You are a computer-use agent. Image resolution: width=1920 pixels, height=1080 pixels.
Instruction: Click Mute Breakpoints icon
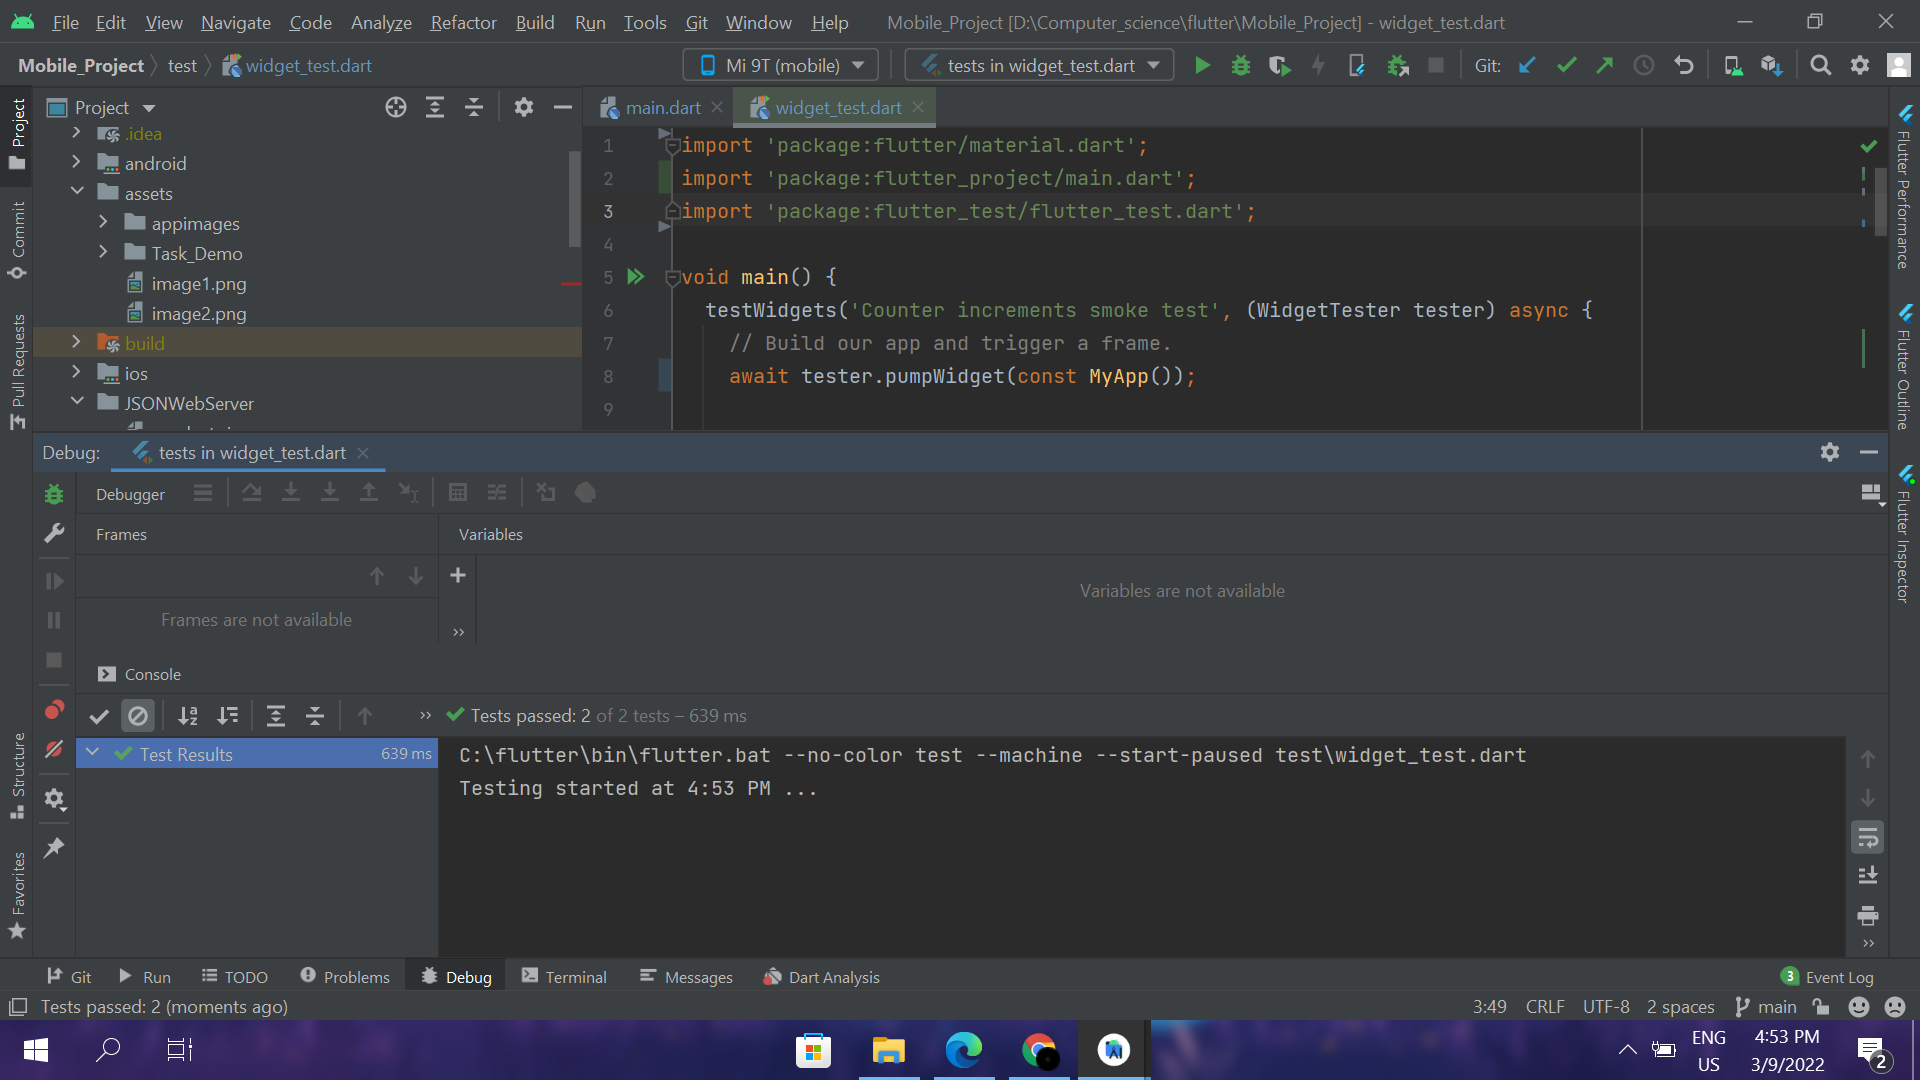point(54,750)
